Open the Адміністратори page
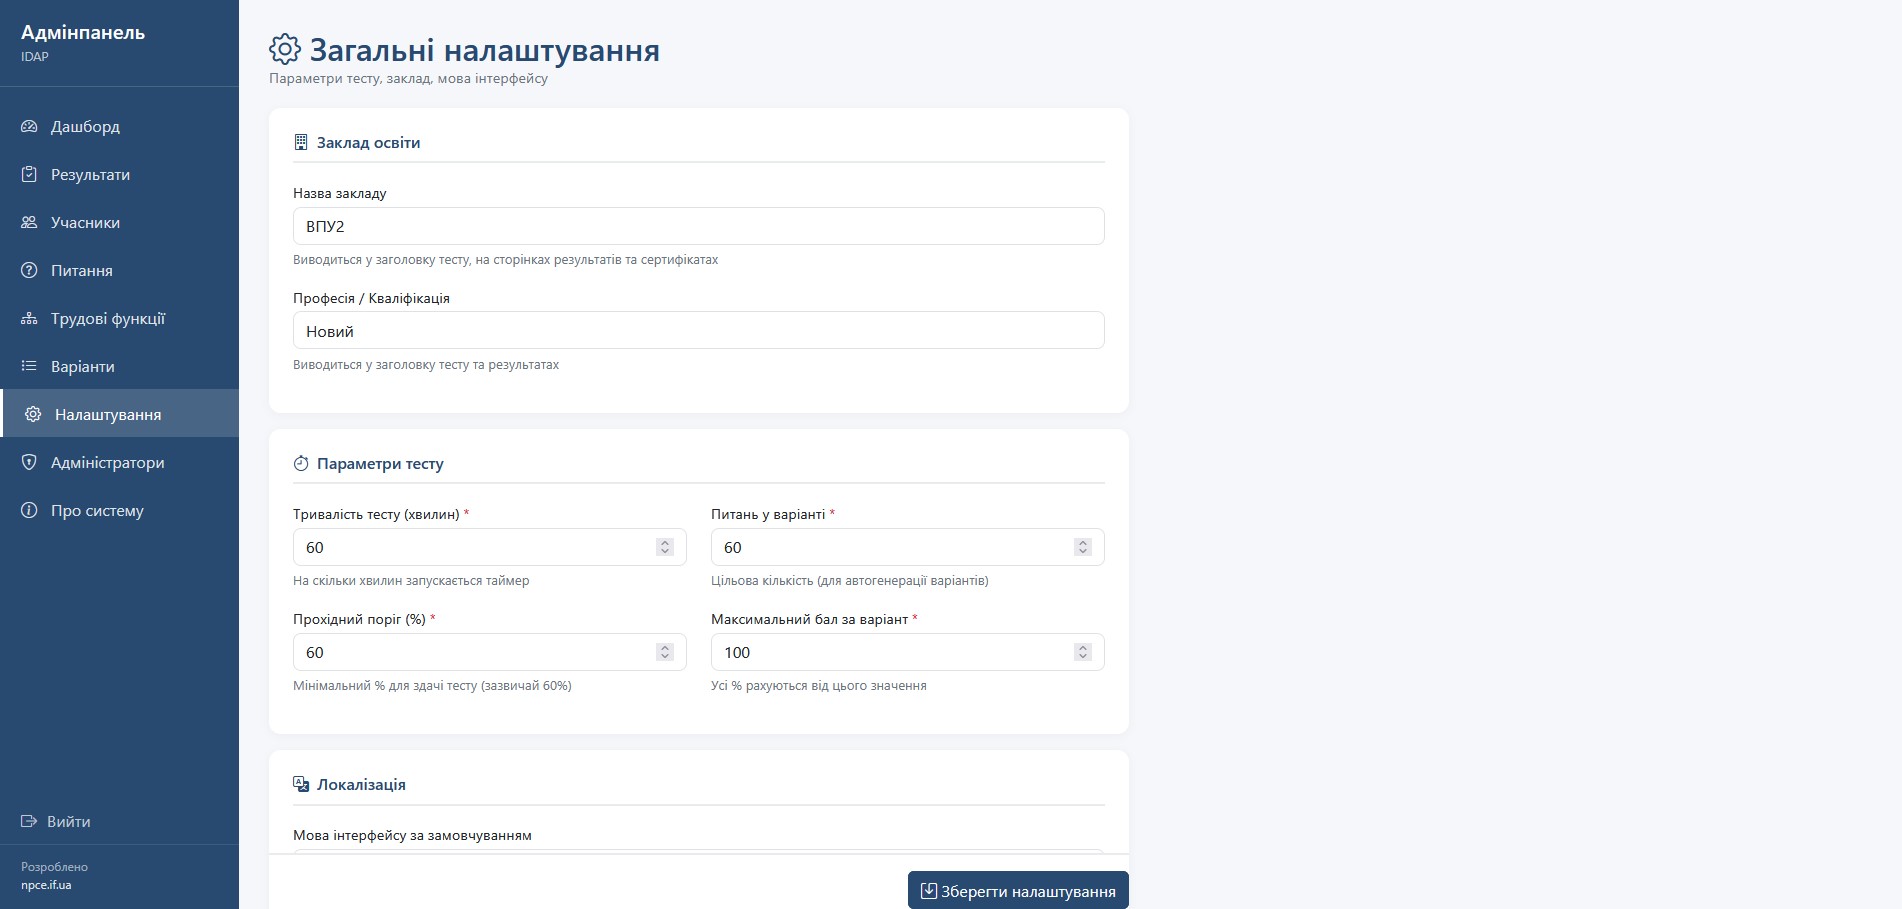The width and height of the screenshot is (1902, 909). (x=119, y=463)
